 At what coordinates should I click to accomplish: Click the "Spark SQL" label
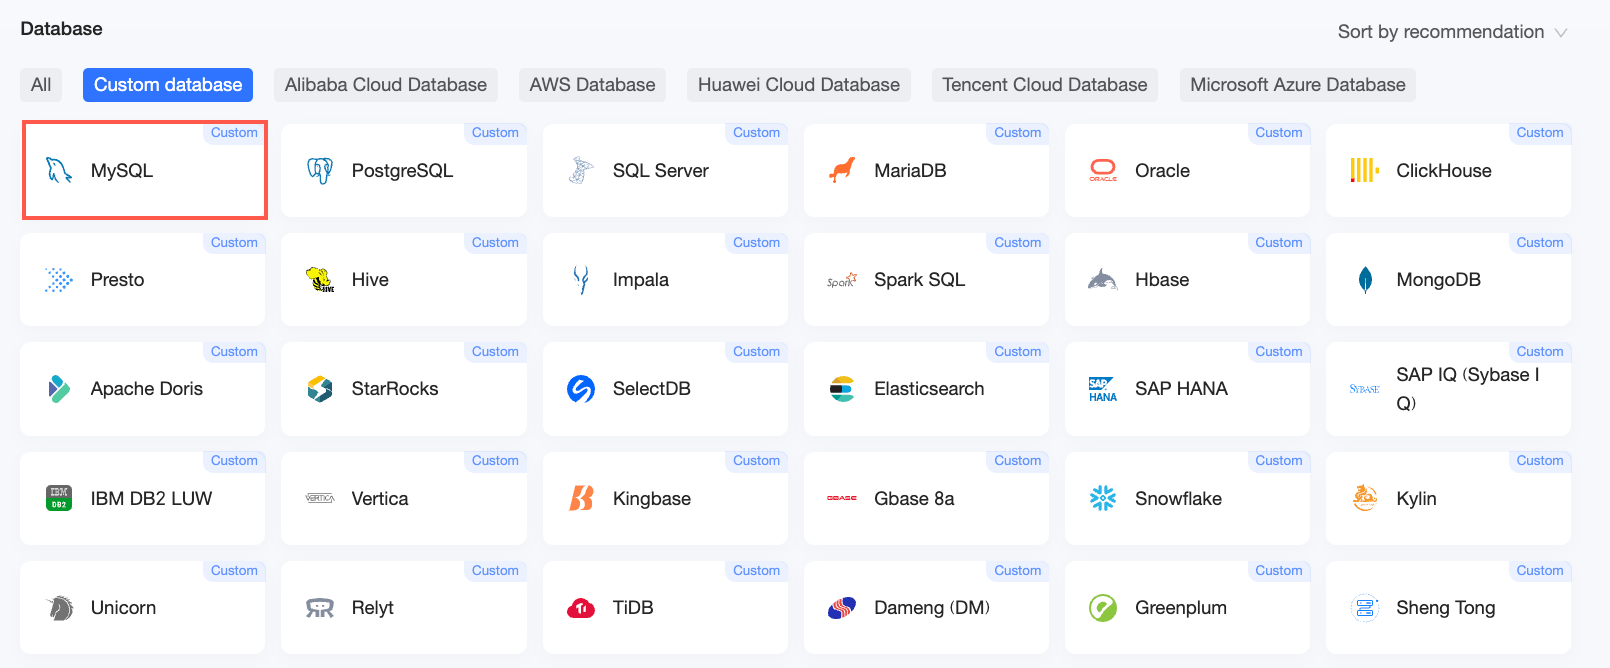pos(920,280)
